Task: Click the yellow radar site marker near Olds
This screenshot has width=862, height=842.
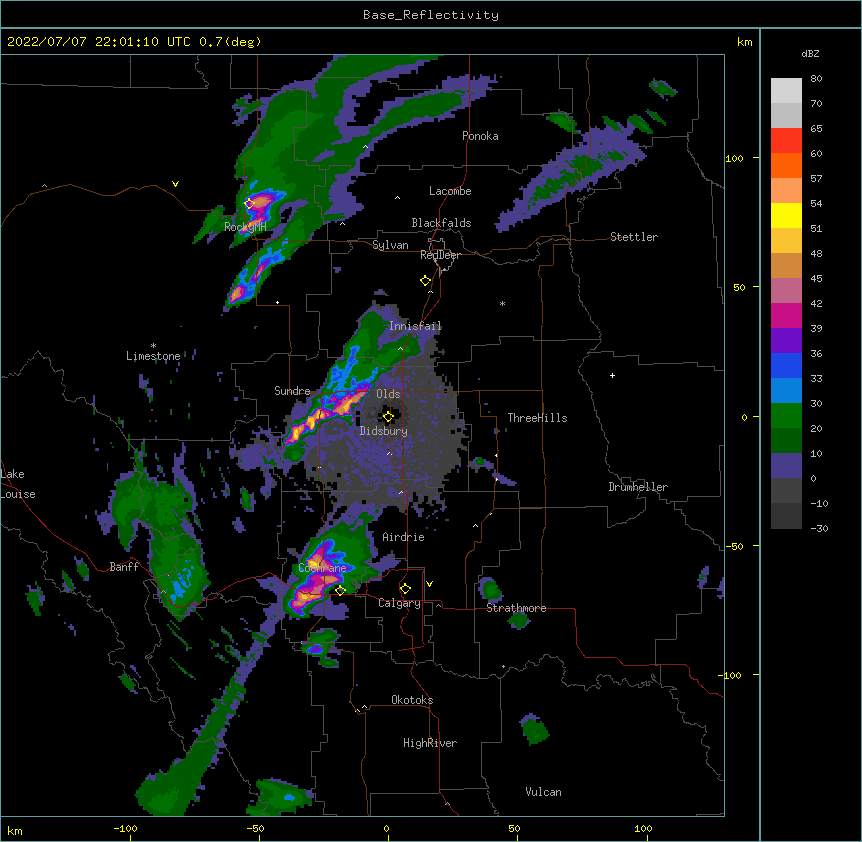Action: point(388,417)
